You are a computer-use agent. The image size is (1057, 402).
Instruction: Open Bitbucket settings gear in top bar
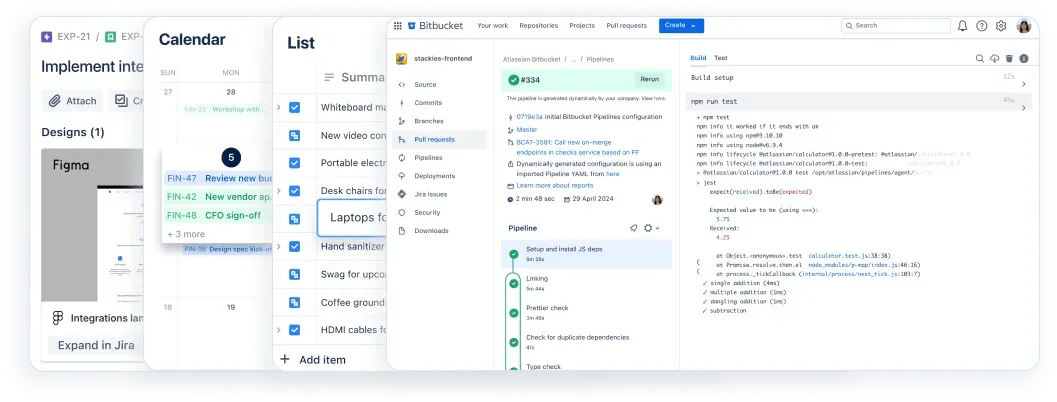tap(1001, 26)
